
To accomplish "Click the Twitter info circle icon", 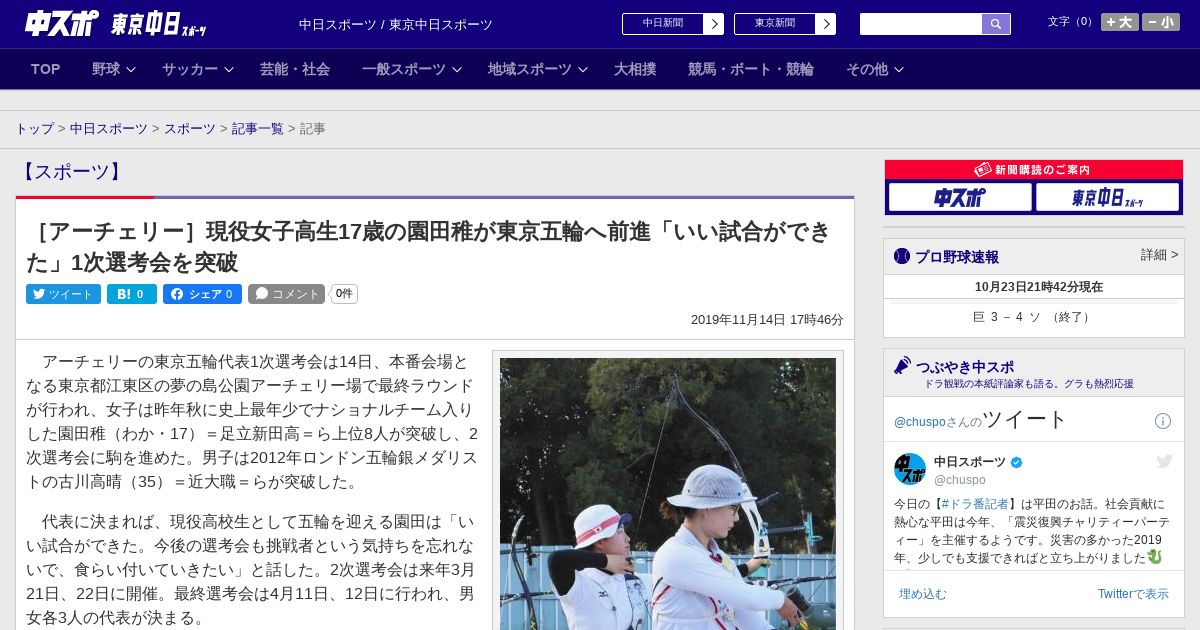I will pyautogui.click(x=1163, y=421).
